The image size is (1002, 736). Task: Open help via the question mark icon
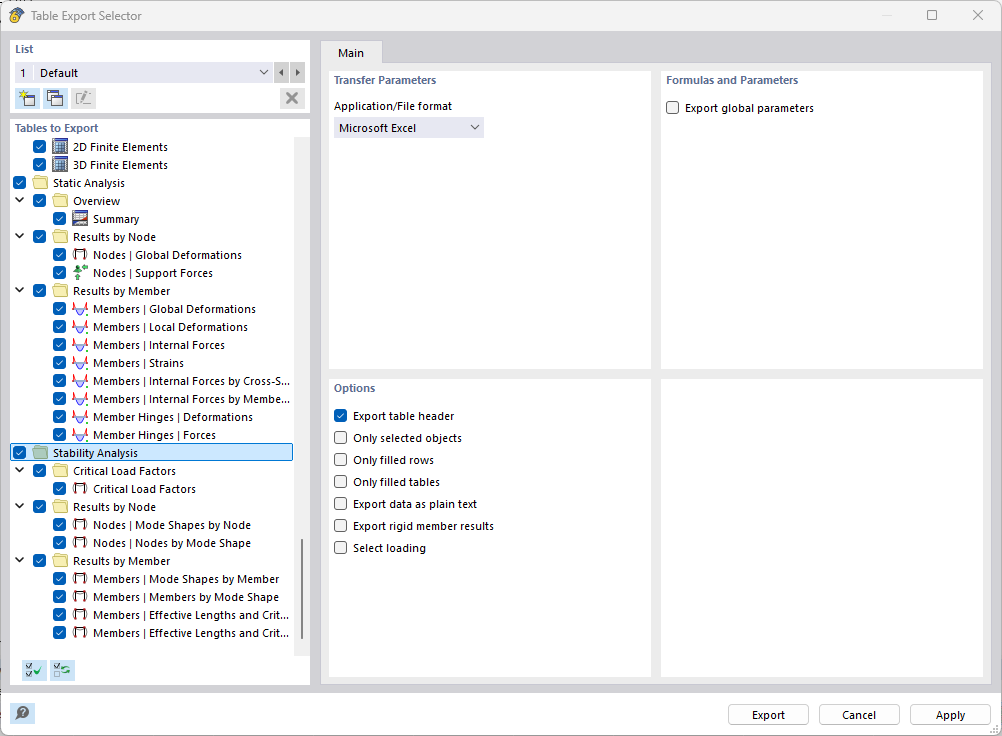(21, 713)
